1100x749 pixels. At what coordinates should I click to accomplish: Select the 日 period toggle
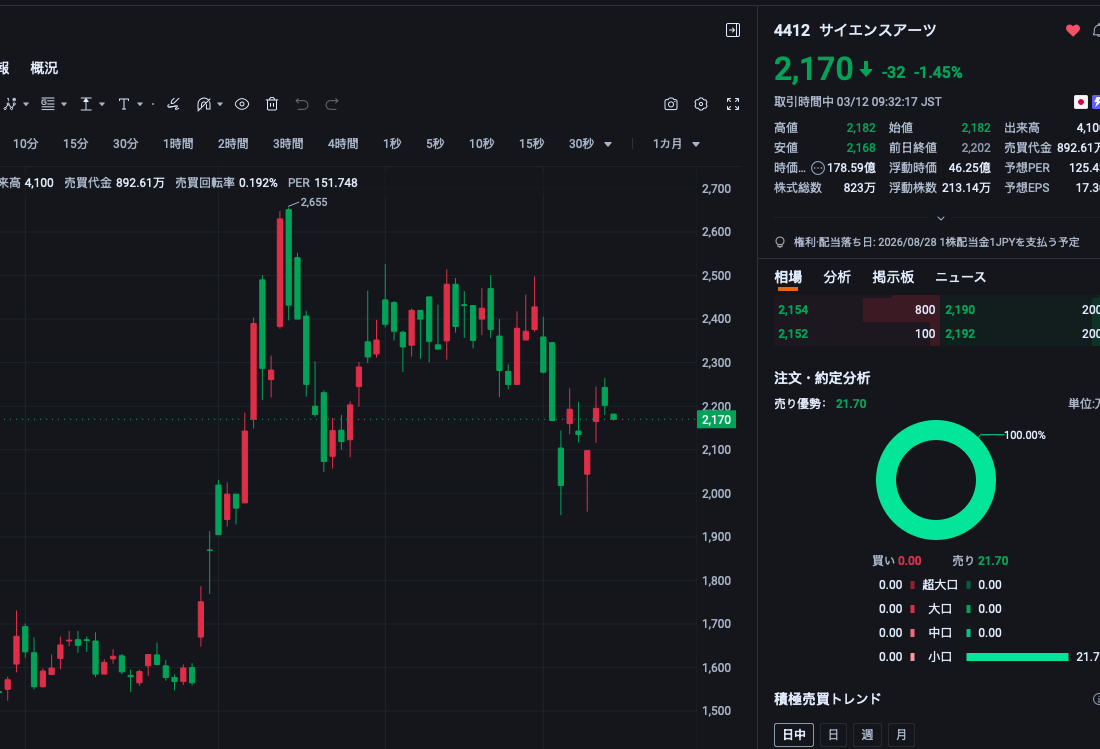833,735
